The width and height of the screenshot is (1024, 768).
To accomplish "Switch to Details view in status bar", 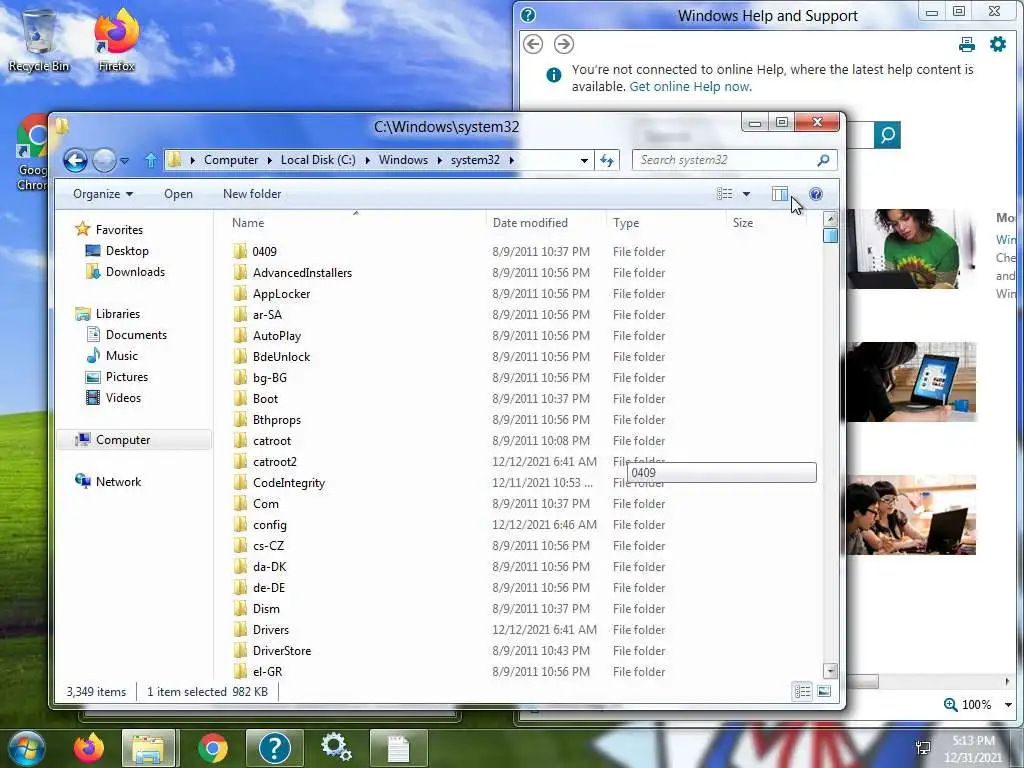I will [803, 692].
